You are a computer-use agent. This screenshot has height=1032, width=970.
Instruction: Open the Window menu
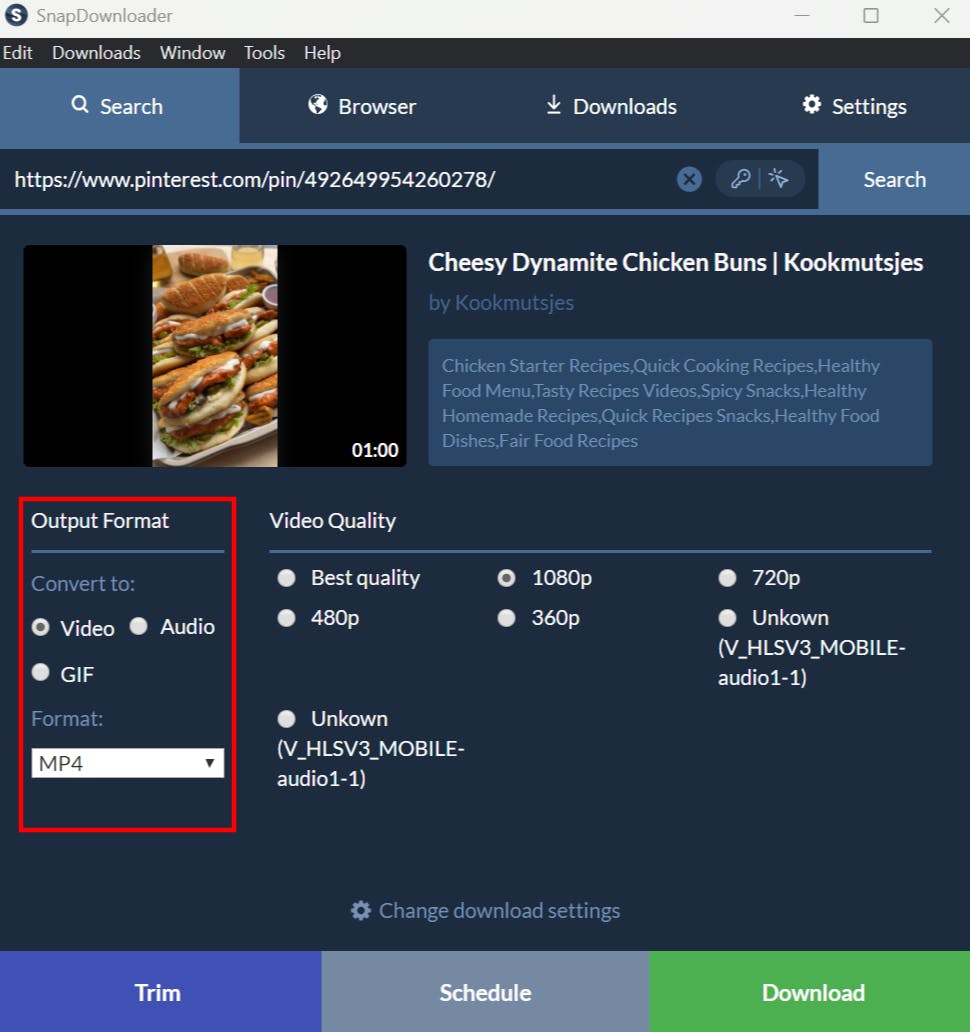(x=192, y=53)
